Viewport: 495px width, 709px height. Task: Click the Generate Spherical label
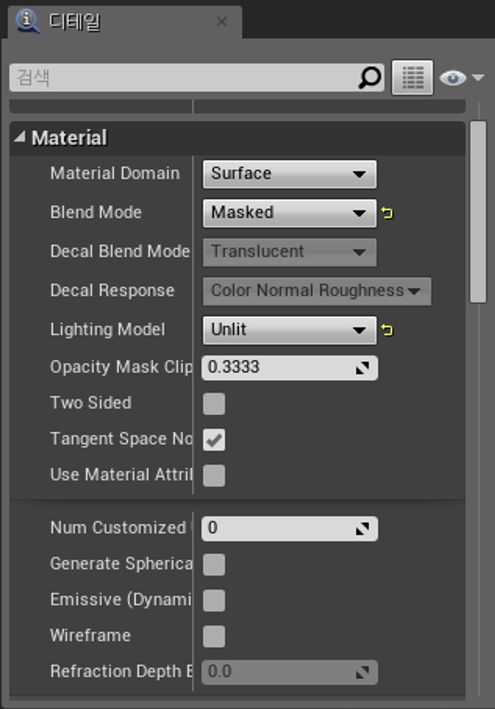coord(121,564)
